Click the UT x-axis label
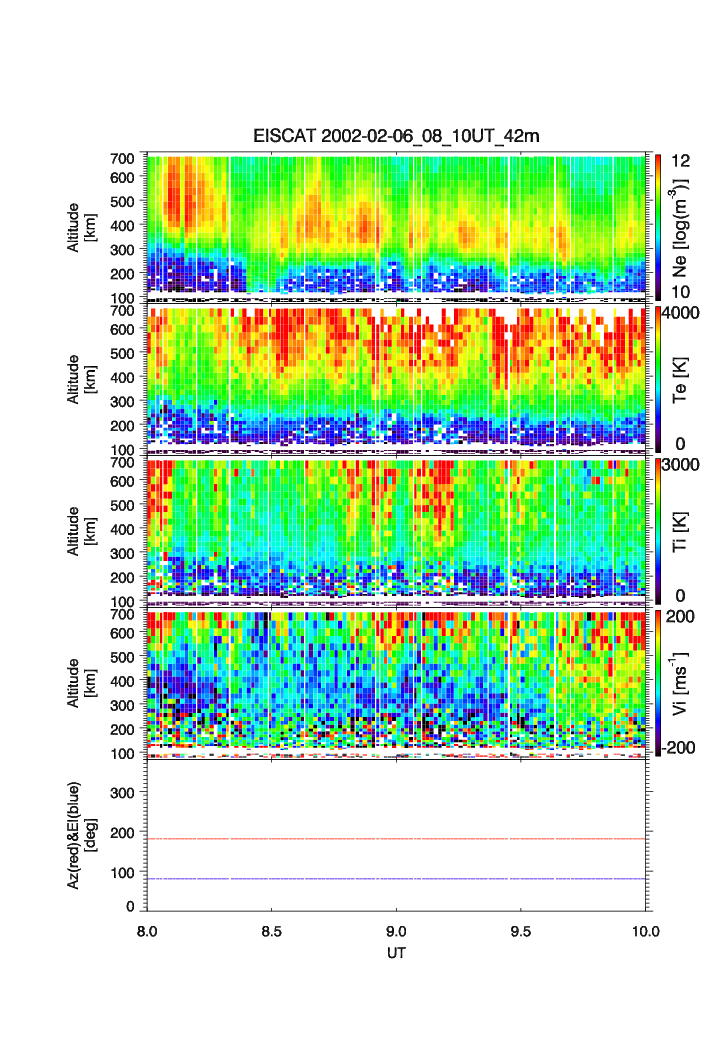The width and height of the screenshot is (708, 1063). click(396, 953)
